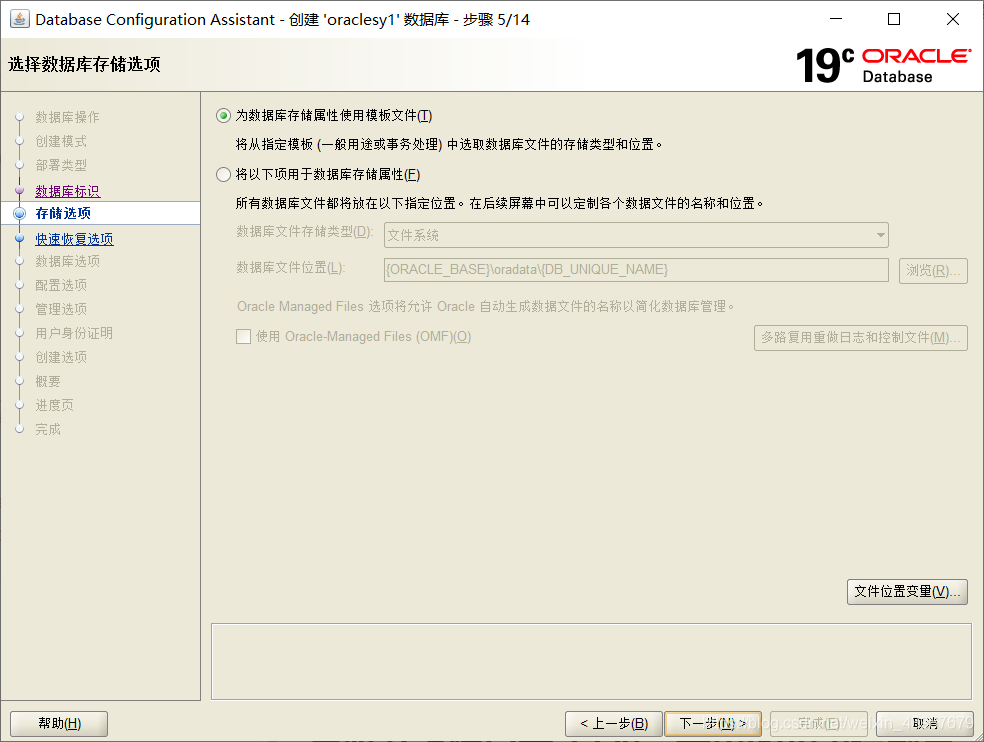Click the 帮助(H) help button
Image resolution: width=984 pixels, height=742 pixels.
(x=59, y=723)
